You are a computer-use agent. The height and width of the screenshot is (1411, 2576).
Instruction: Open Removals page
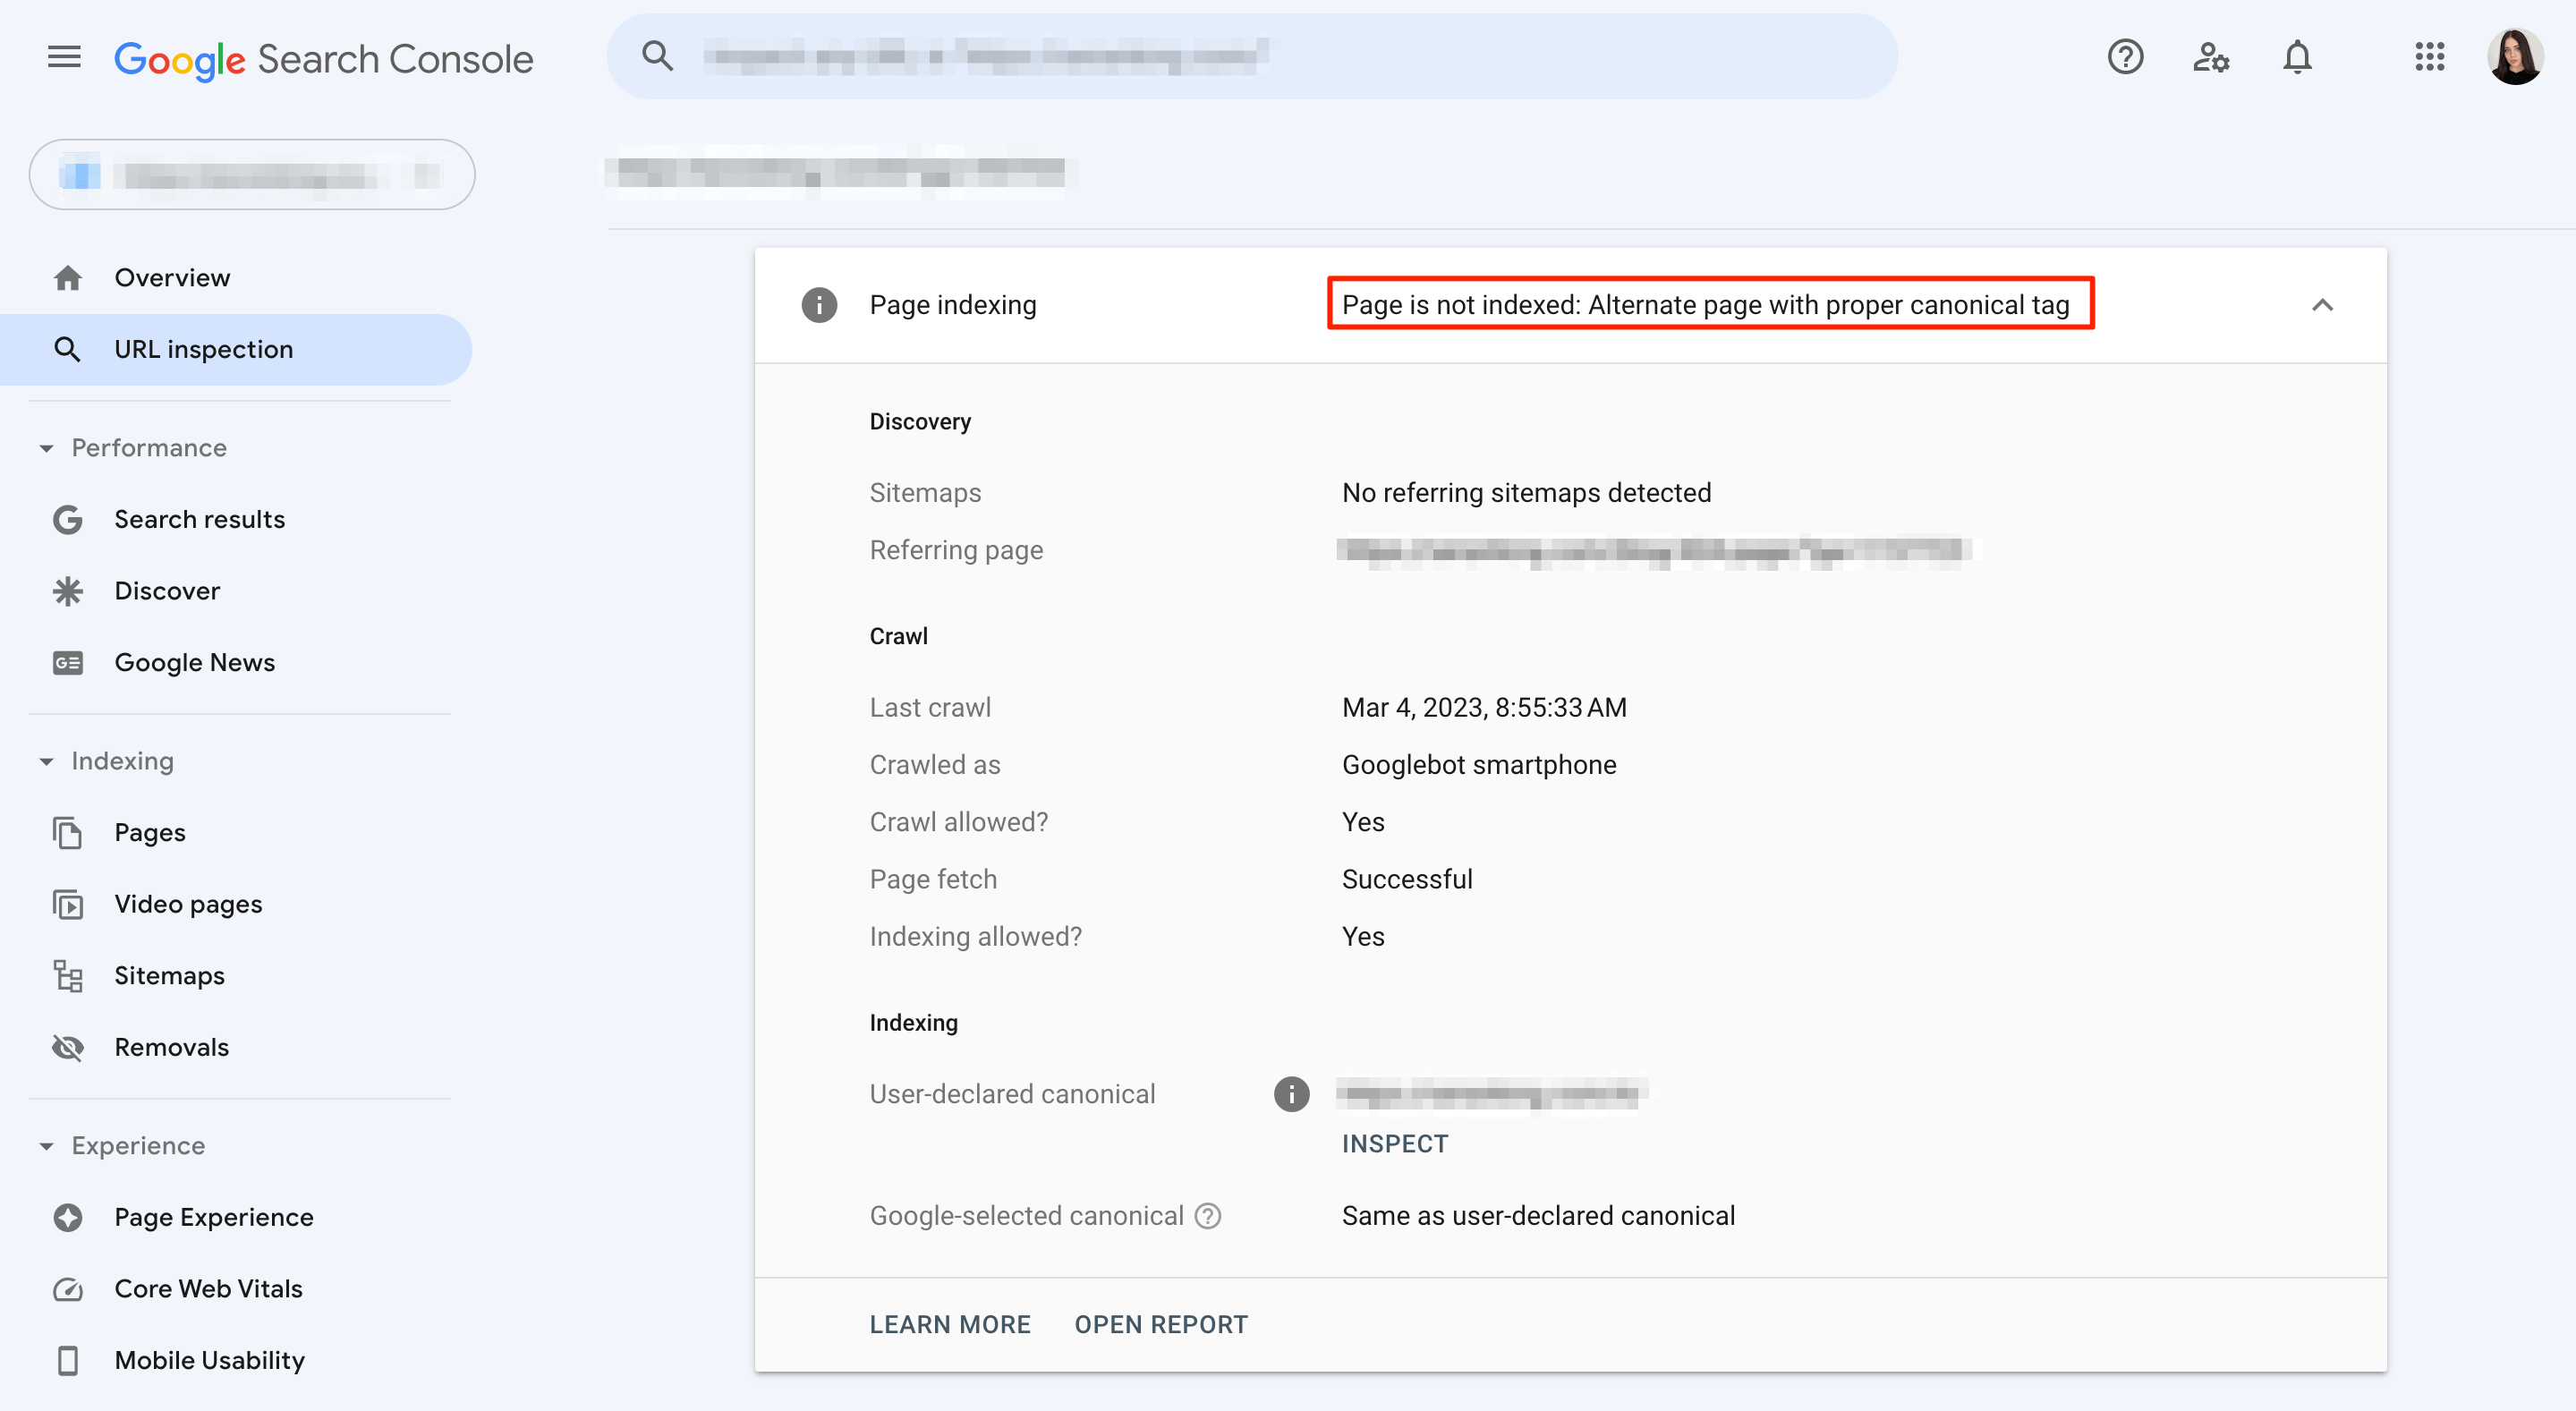coord(236,1048)
